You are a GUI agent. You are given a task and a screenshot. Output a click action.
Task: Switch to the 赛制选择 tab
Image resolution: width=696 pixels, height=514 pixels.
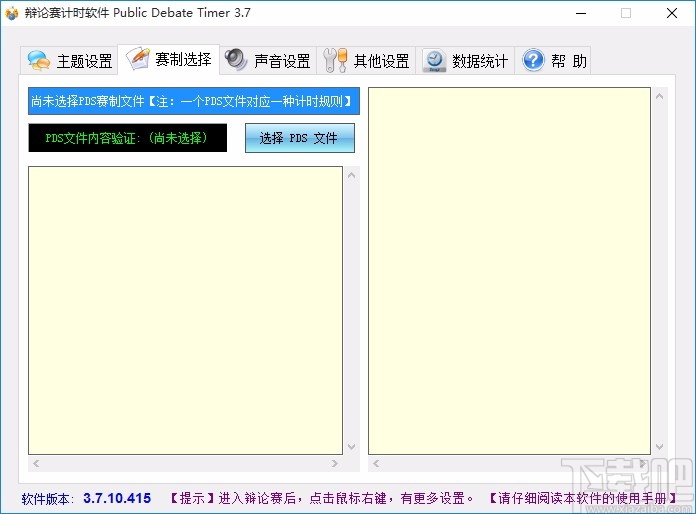[x=169, y=59]
